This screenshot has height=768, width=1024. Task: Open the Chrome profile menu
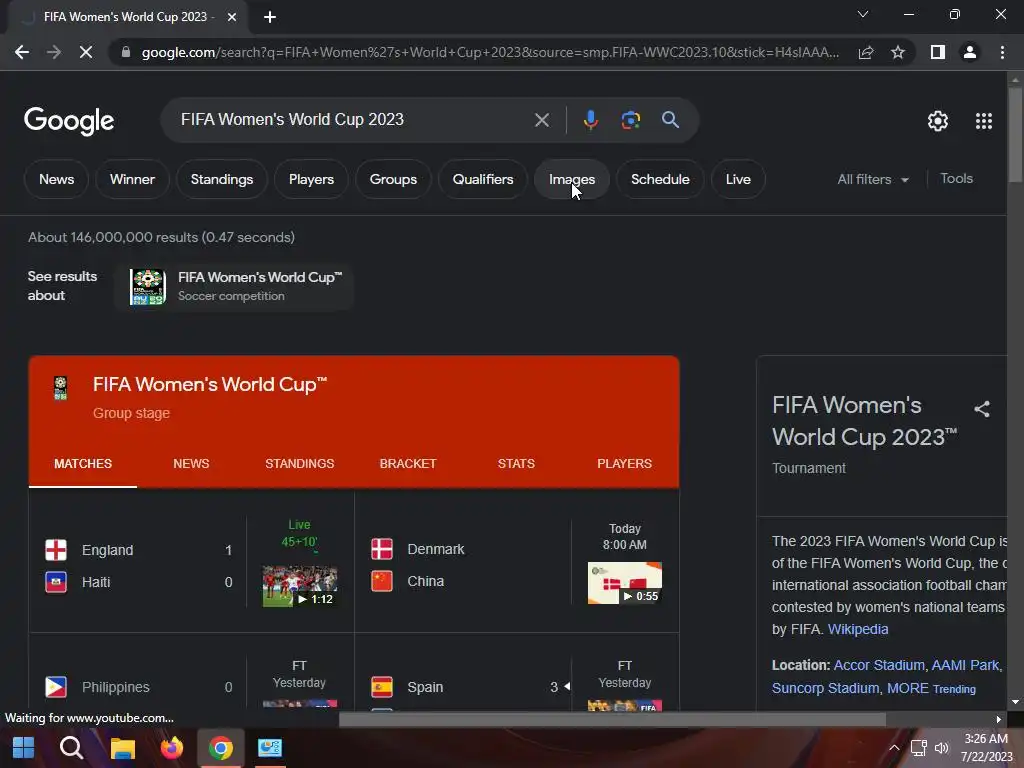pos(970,52)
